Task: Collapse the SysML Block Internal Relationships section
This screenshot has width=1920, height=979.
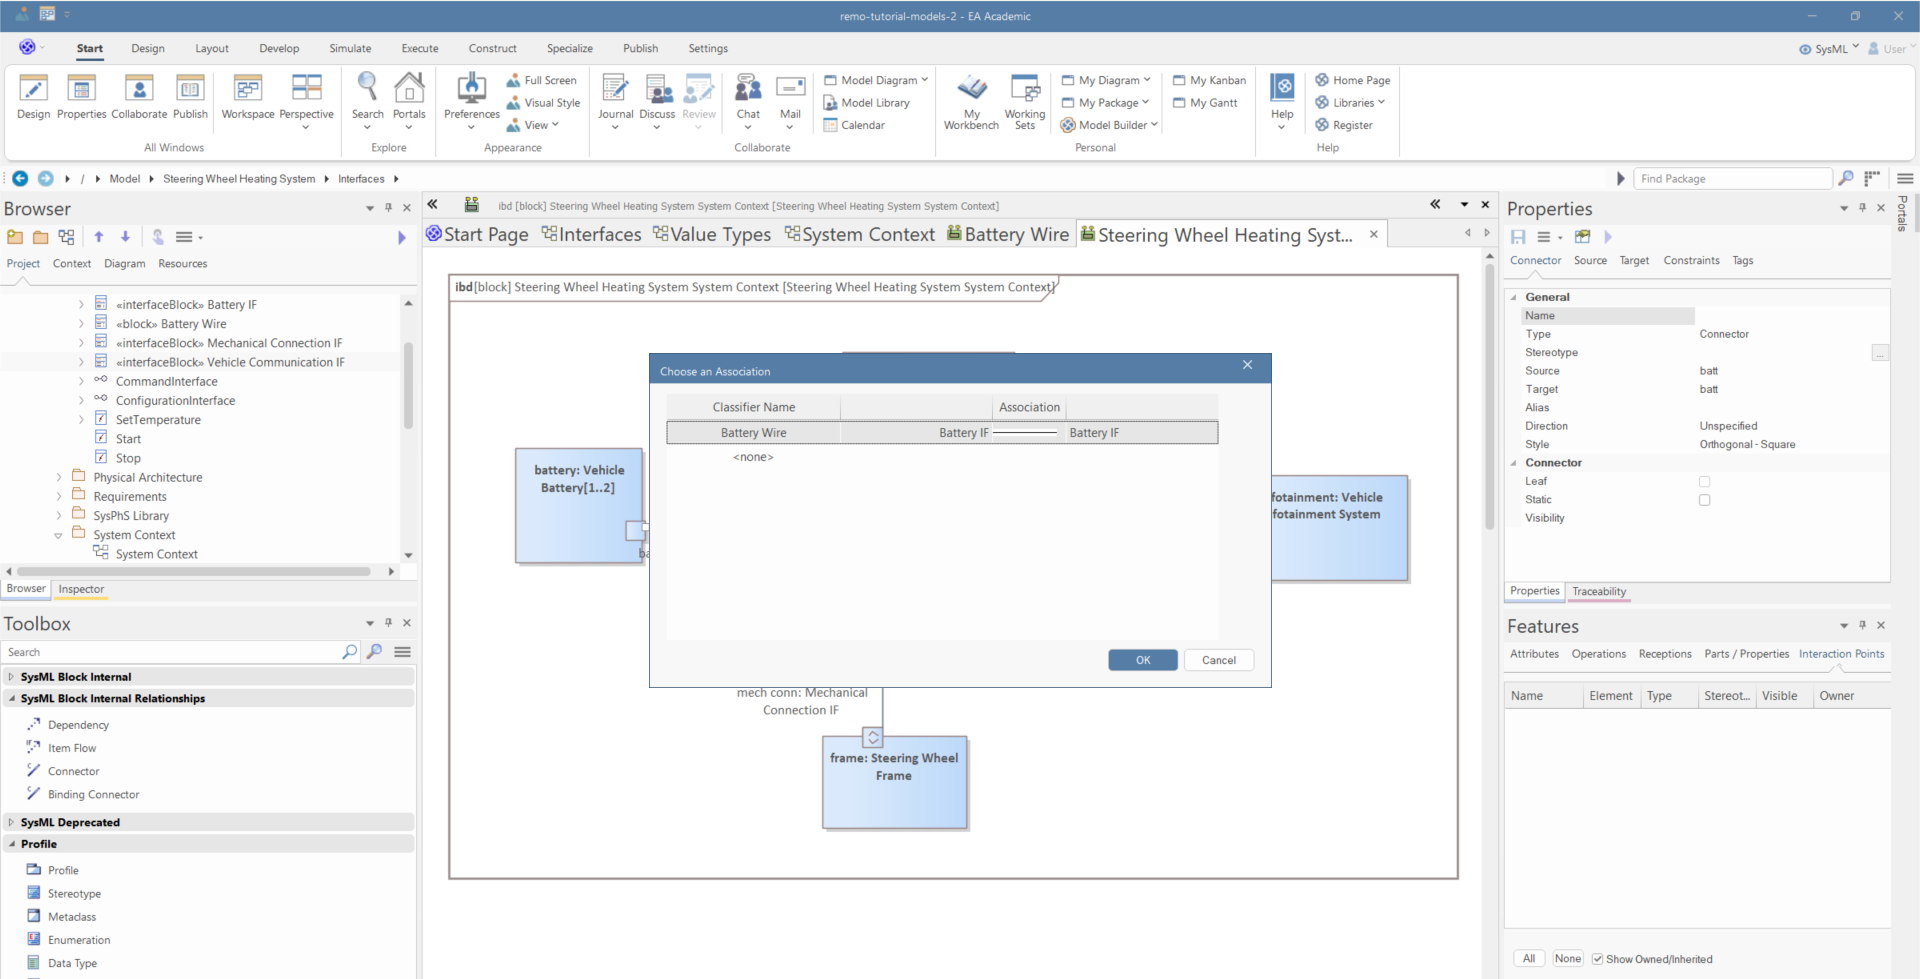Action: (x=12, y=699)
